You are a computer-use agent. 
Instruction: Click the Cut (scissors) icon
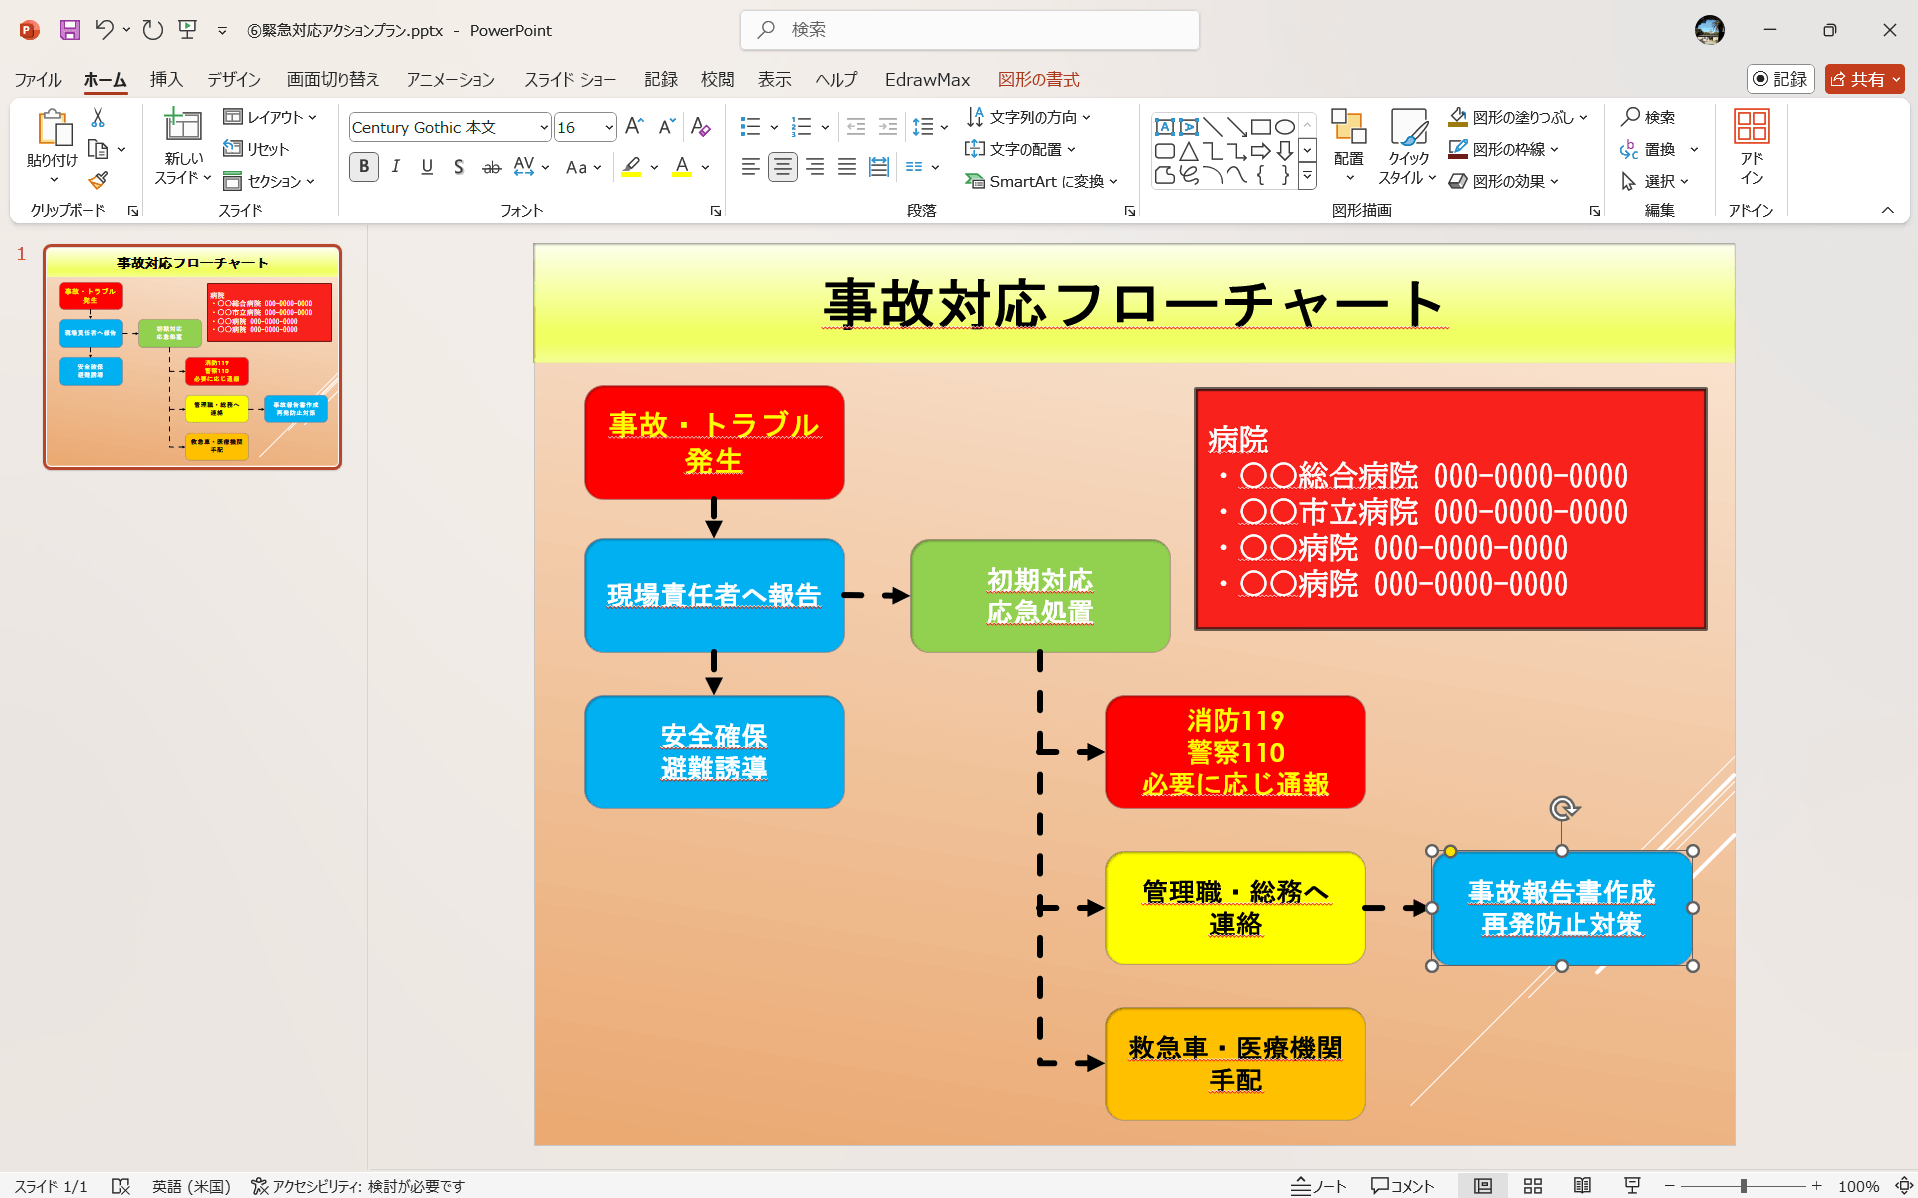tap(97, 117)
